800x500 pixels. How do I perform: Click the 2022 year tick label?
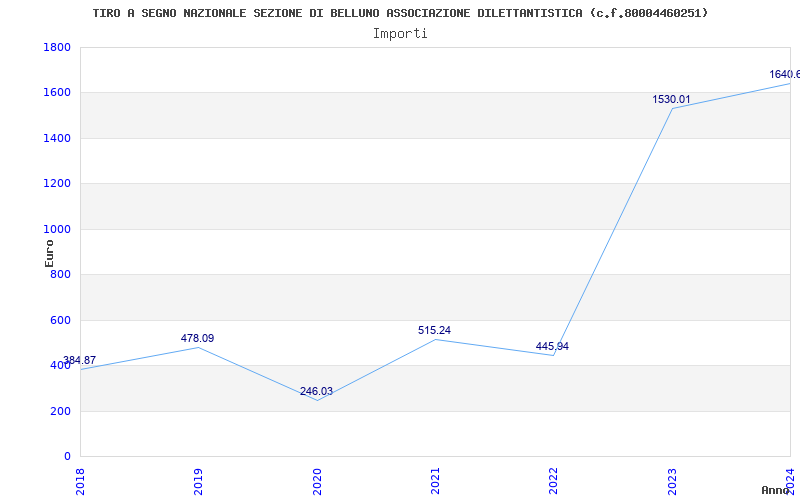[x=554, y=480]
